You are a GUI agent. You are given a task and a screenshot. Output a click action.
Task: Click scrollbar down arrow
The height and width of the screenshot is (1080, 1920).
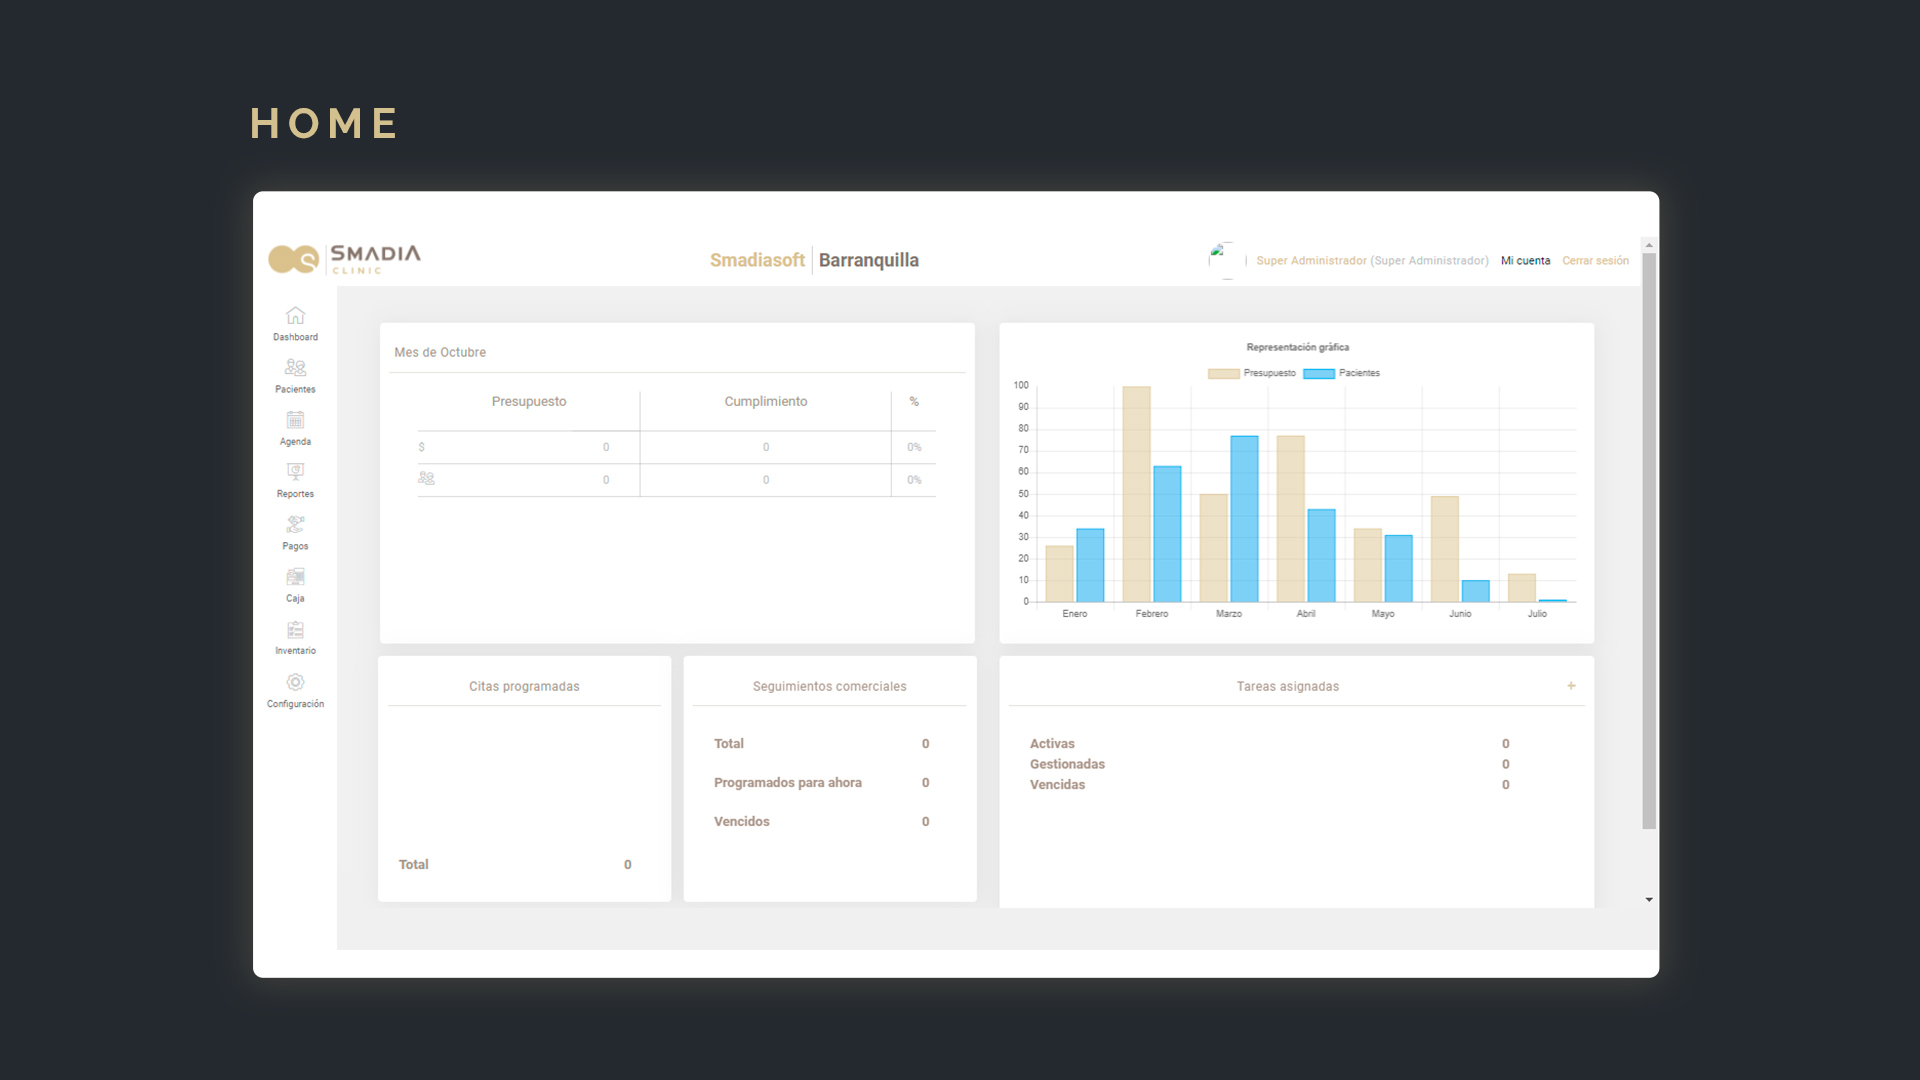pos(1649,900)
